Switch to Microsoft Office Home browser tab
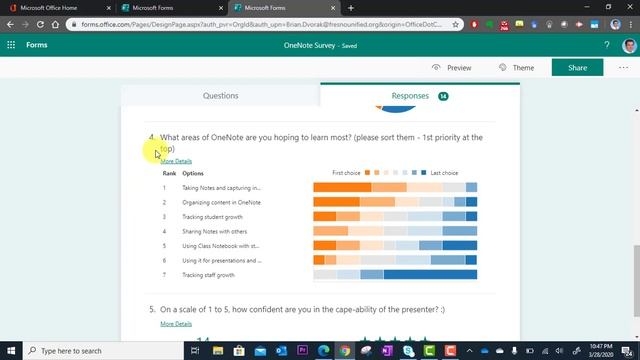This screenshot has width=640, height=360. [x=60, y=8]
